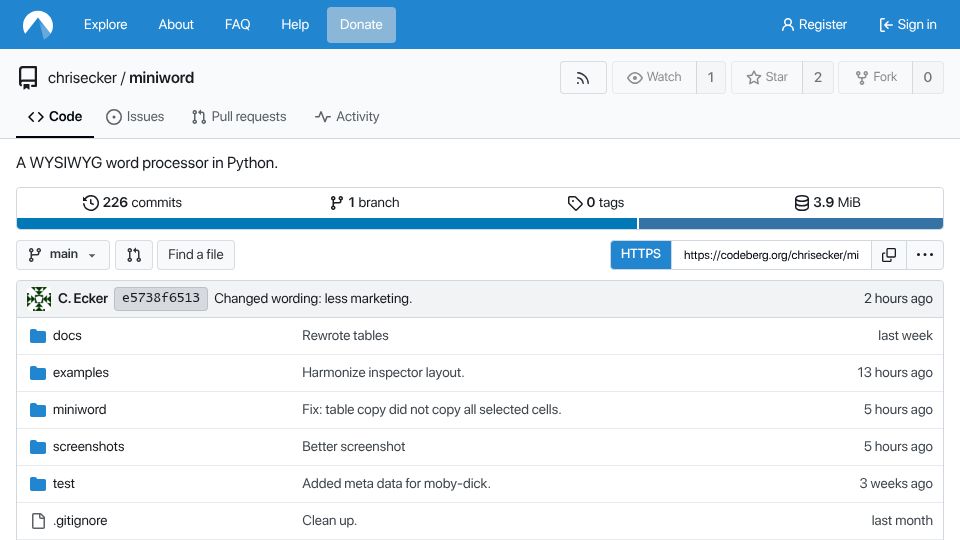Click the examples folder icon

coord(38,373)
